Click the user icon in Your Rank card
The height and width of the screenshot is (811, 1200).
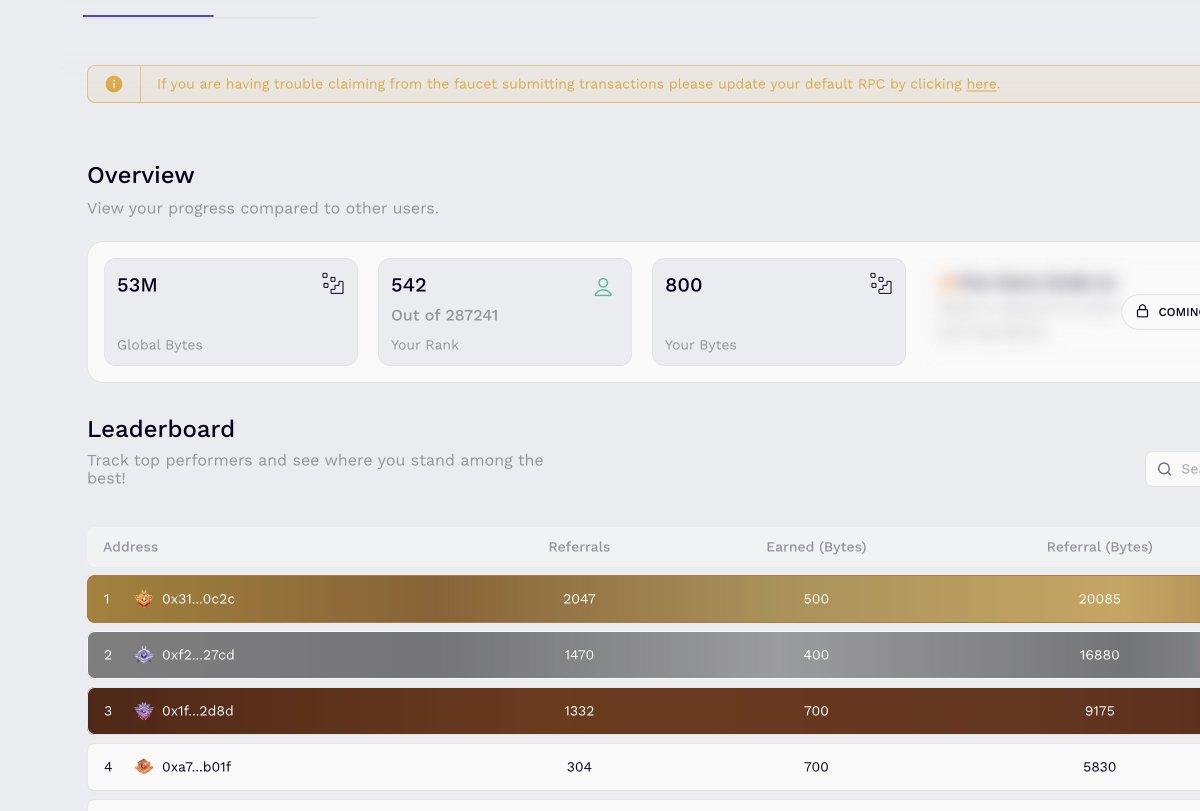click(603, 288)
